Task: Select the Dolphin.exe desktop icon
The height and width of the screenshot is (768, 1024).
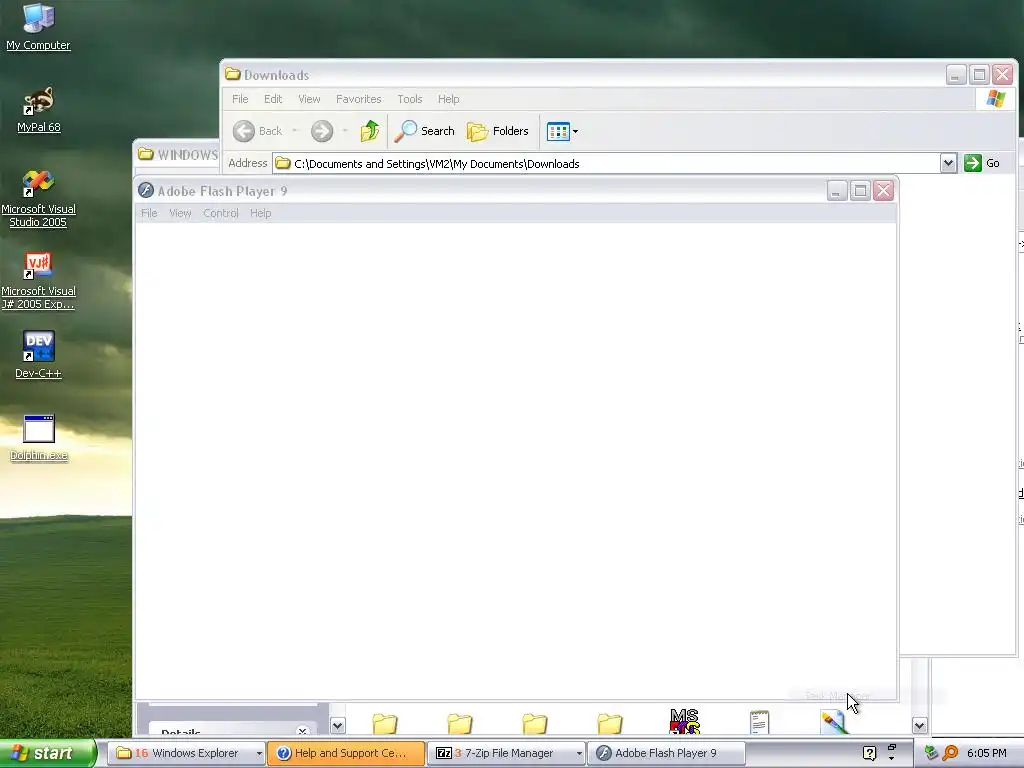Action: point(38,438)
